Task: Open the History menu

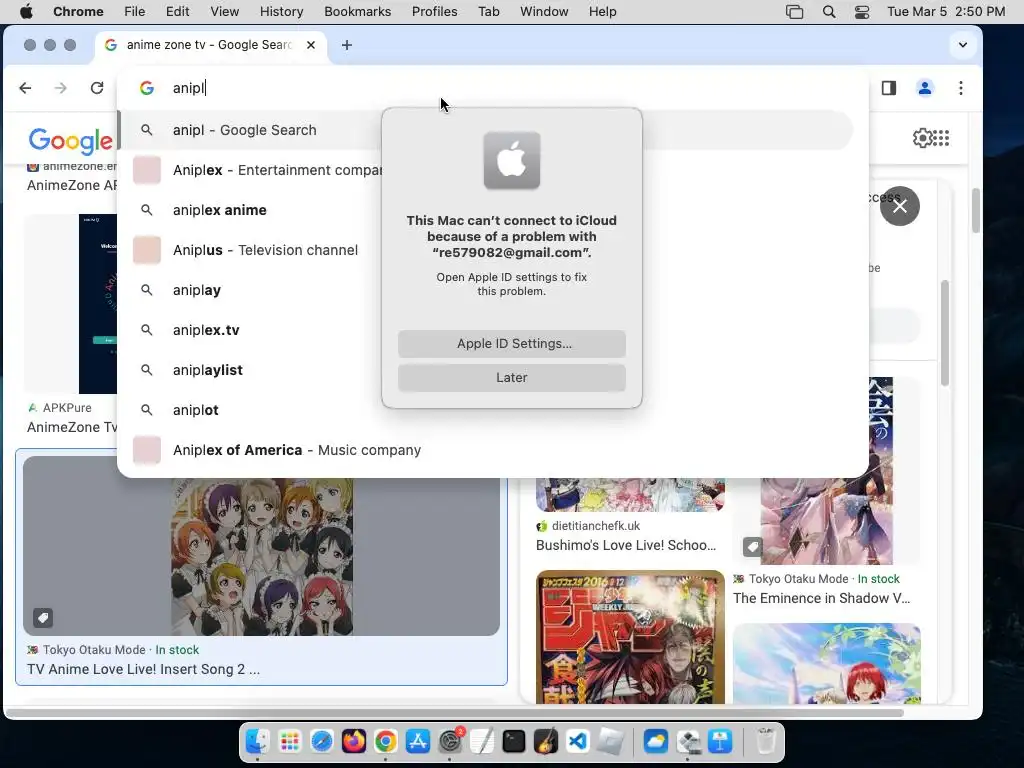Action: click(x=281, y=12)
